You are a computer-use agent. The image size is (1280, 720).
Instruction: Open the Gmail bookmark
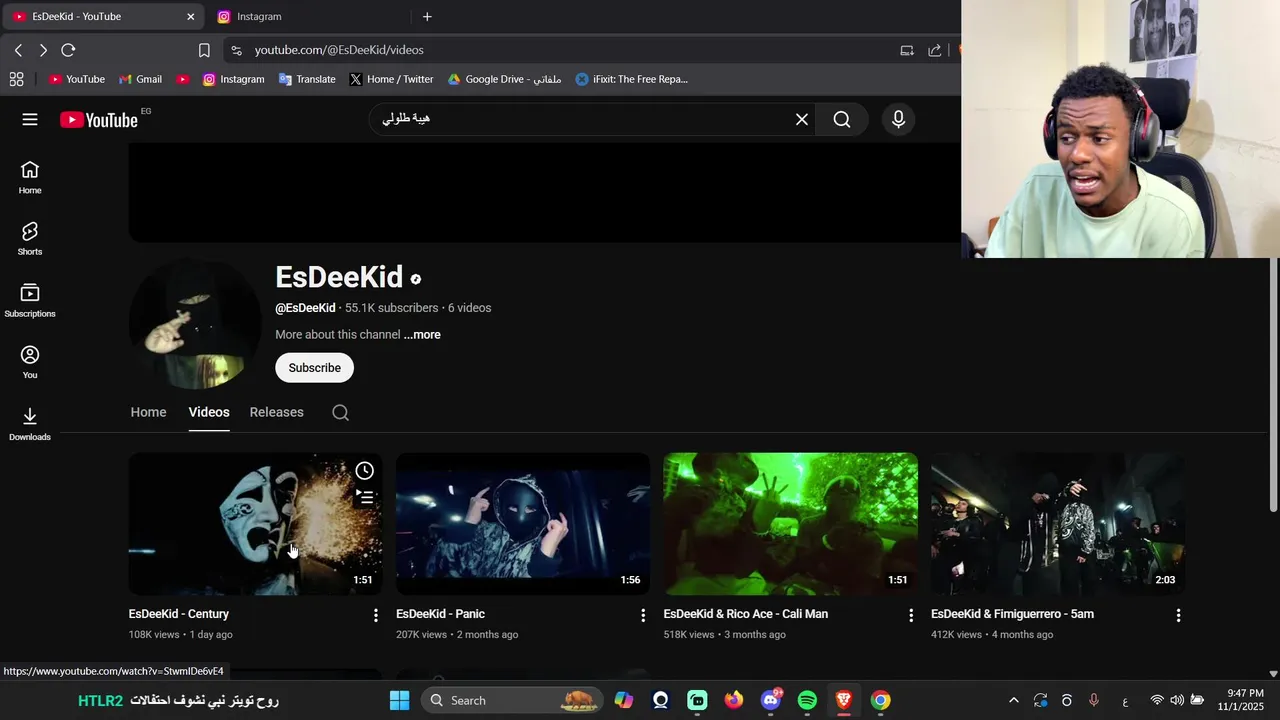[x=140, y=79]
